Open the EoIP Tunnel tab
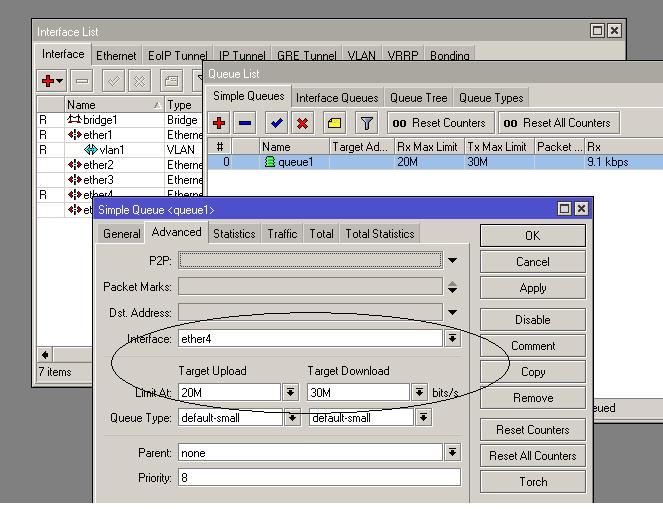The height and width of the screenshot is (522, 663). tap(177, 55)
